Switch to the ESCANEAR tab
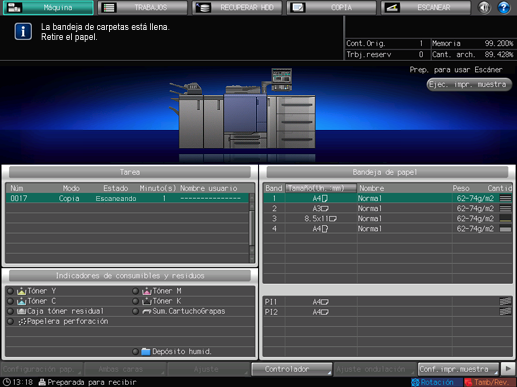Image resolution: width=517 pixels, height=387 pixels. [x=426, y=7]
